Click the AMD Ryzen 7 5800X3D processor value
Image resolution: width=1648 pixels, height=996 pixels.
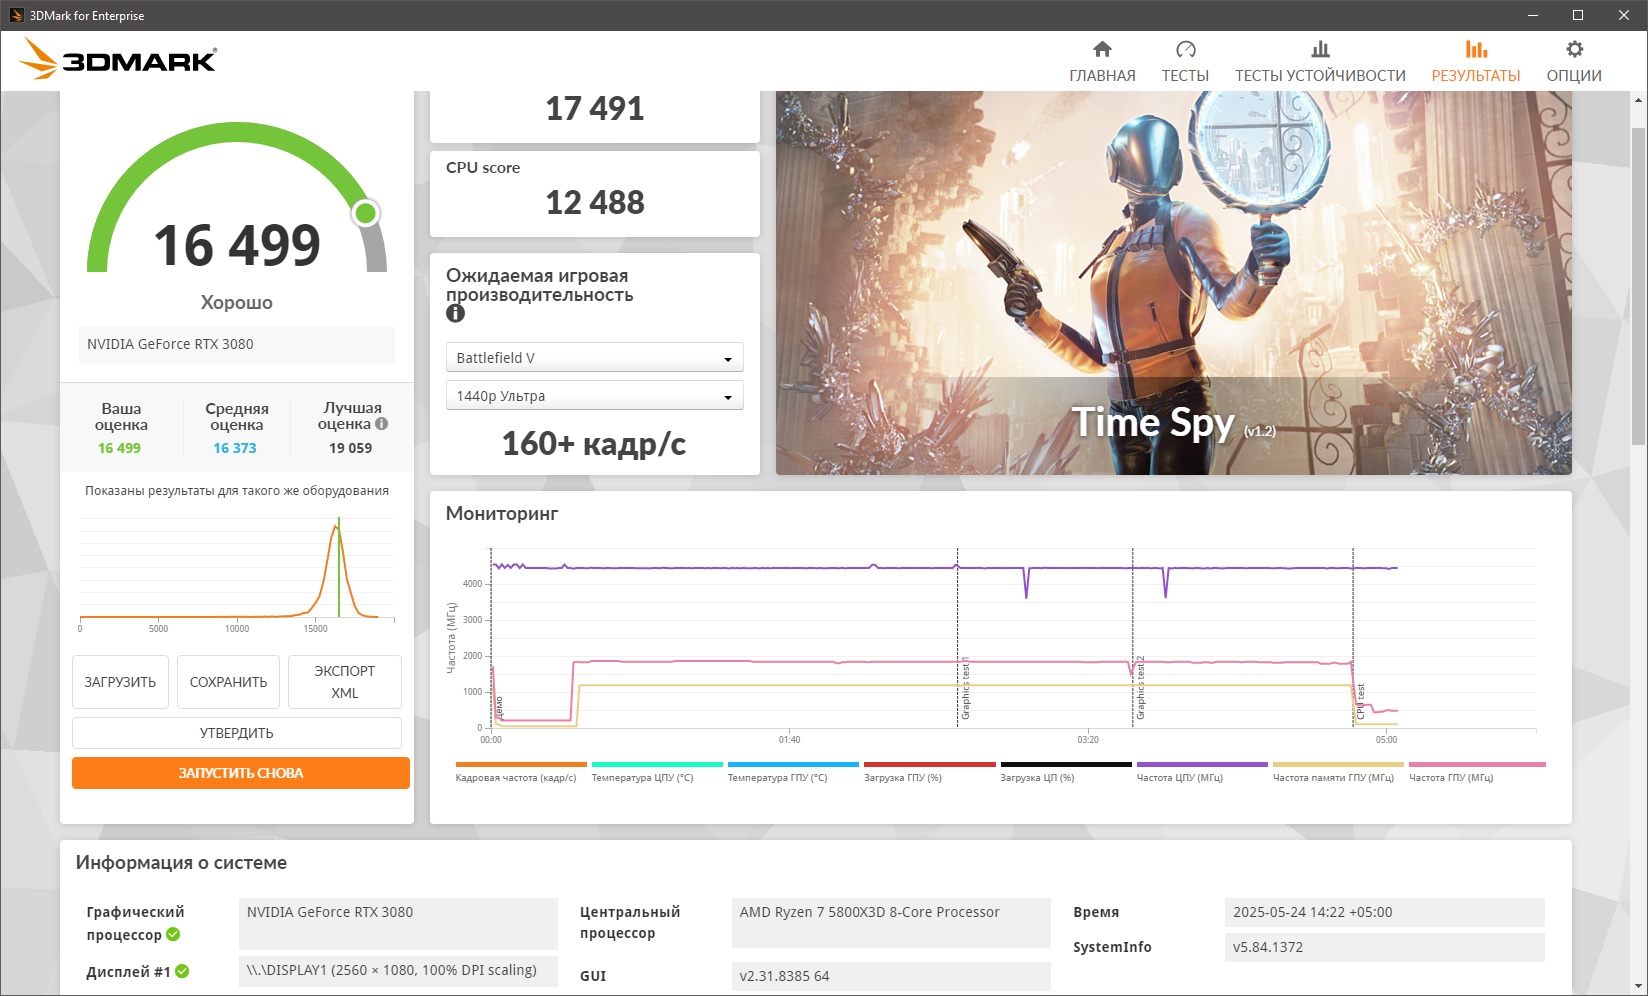click(891, 922)
